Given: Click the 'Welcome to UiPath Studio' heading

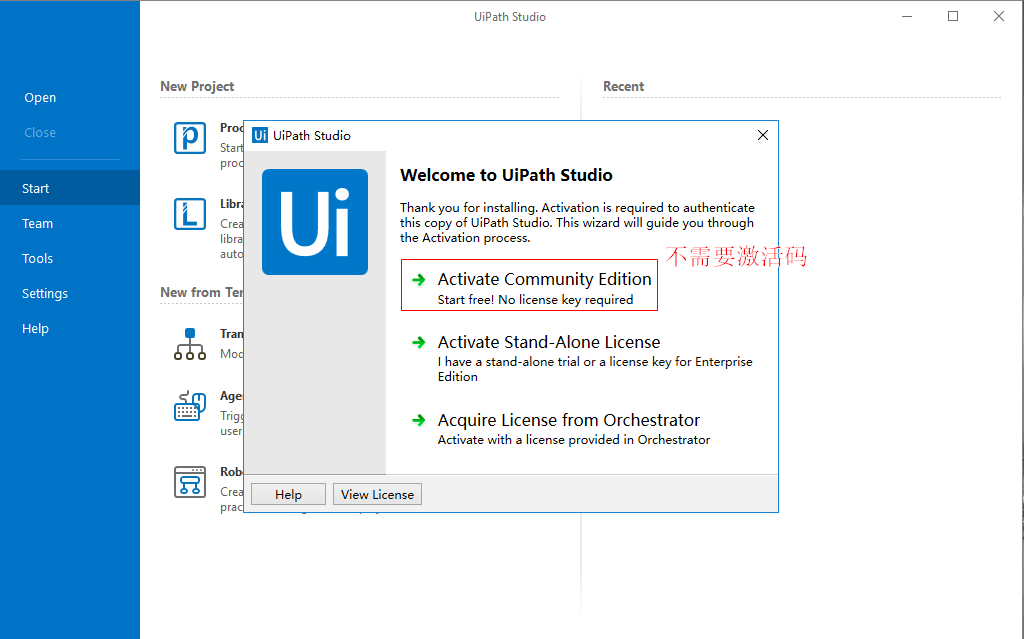Looking at the screenshot, I should click(506, 175).
